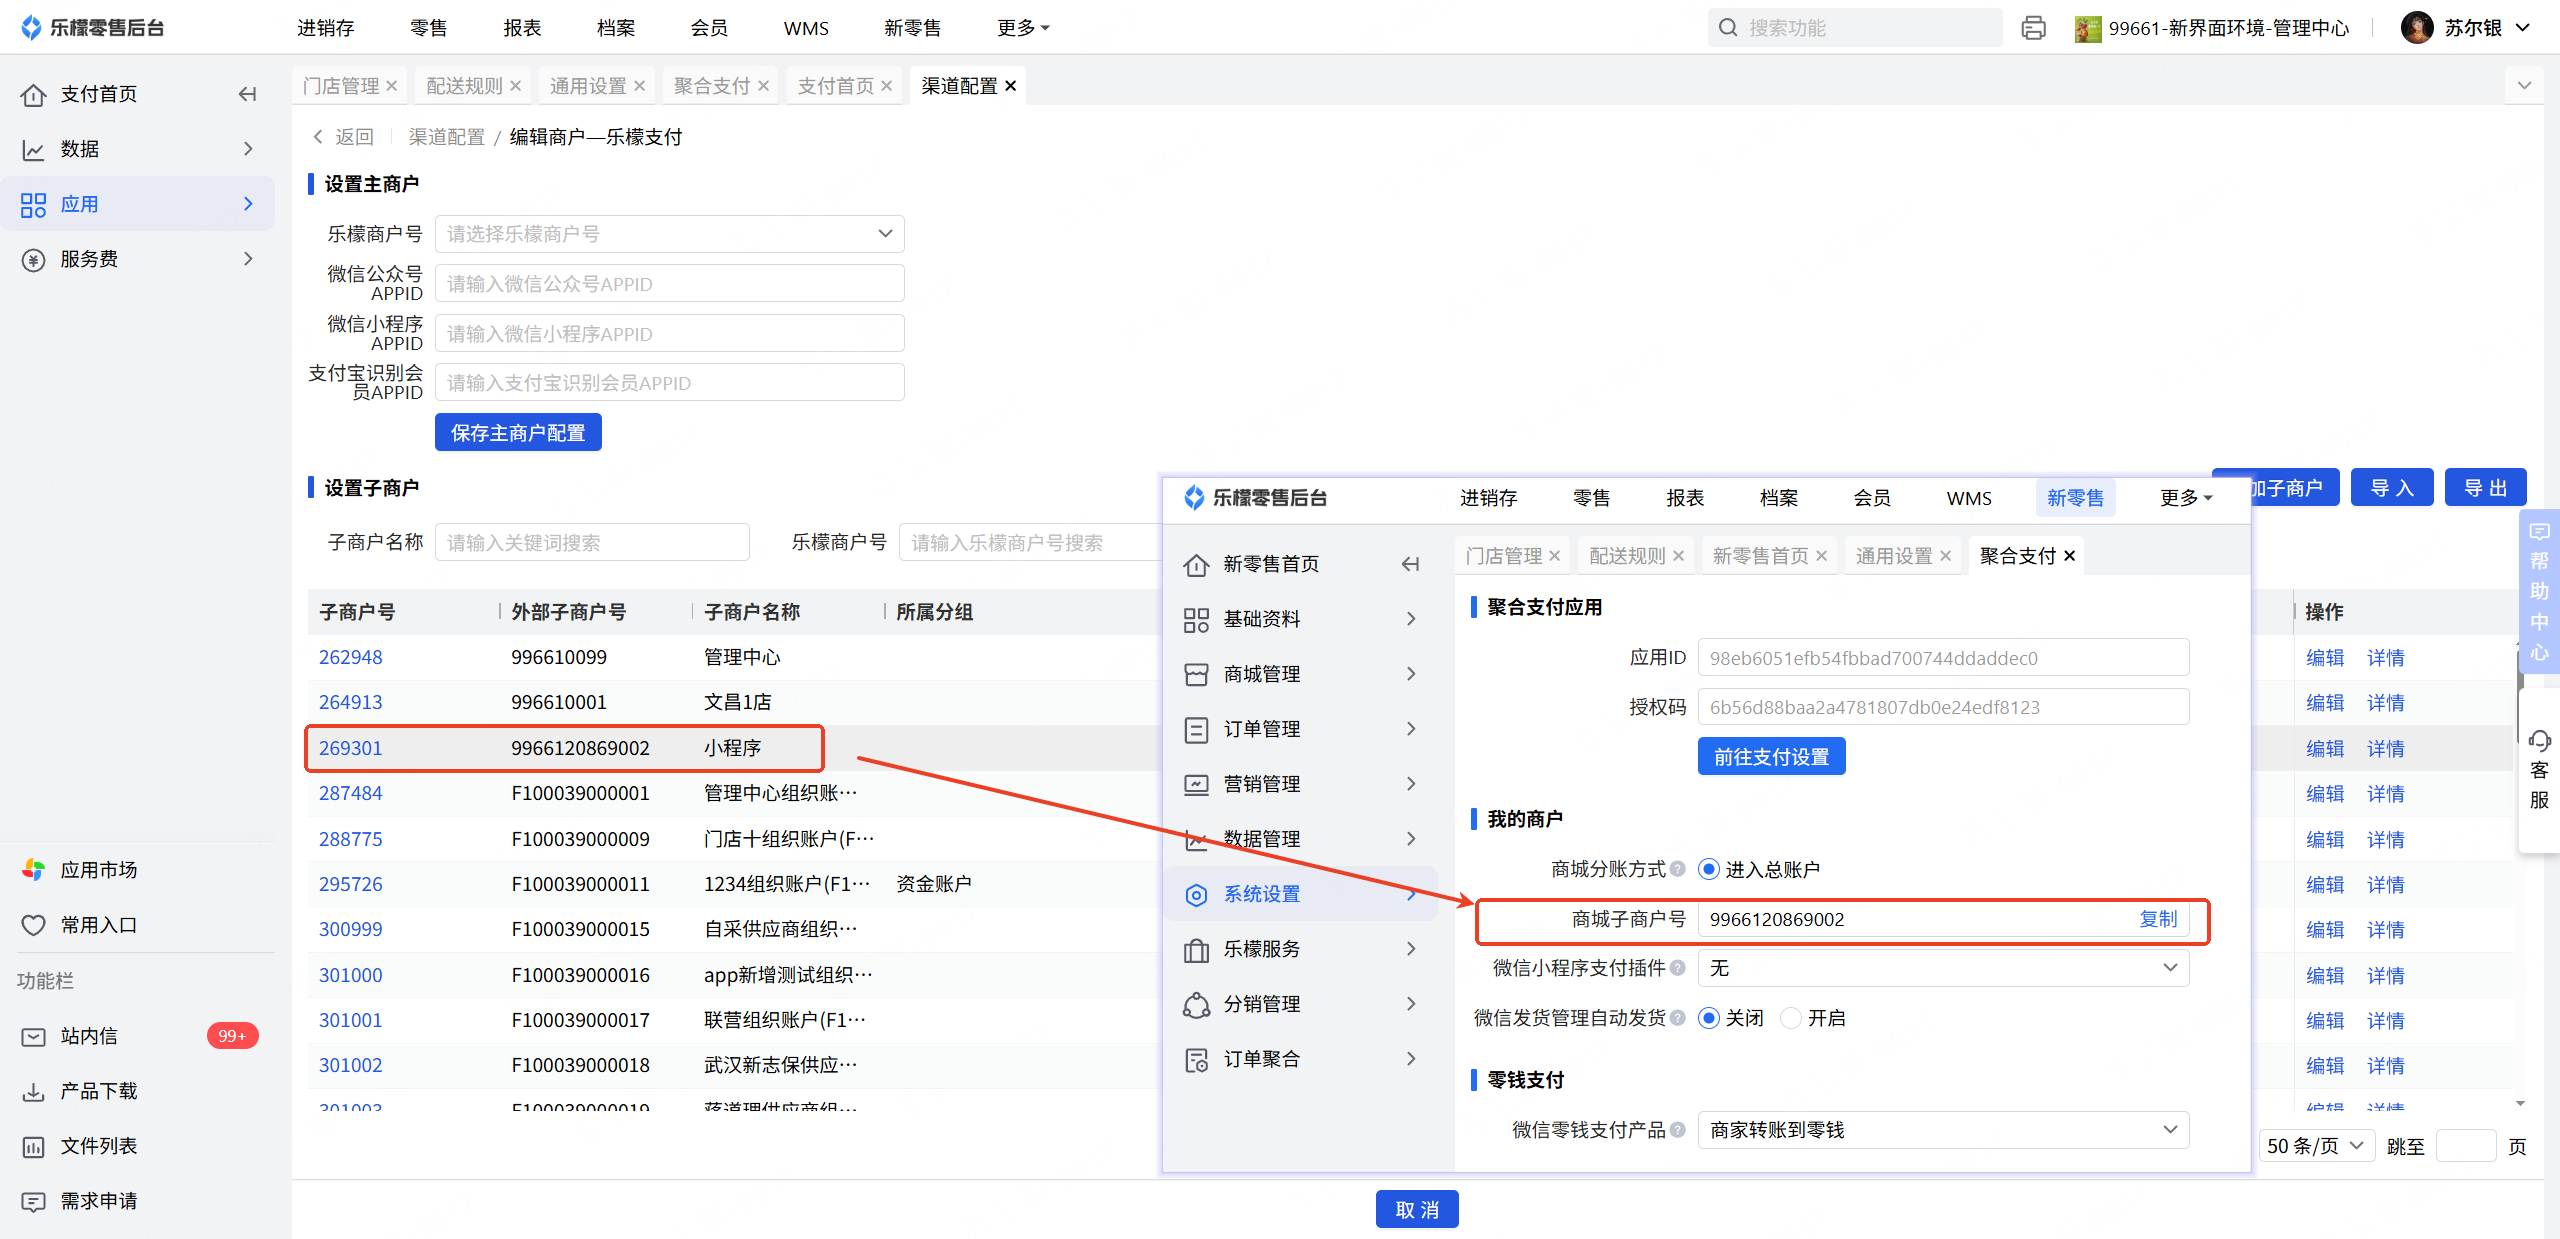Open the 文件列表 icon

(34, 1146)
